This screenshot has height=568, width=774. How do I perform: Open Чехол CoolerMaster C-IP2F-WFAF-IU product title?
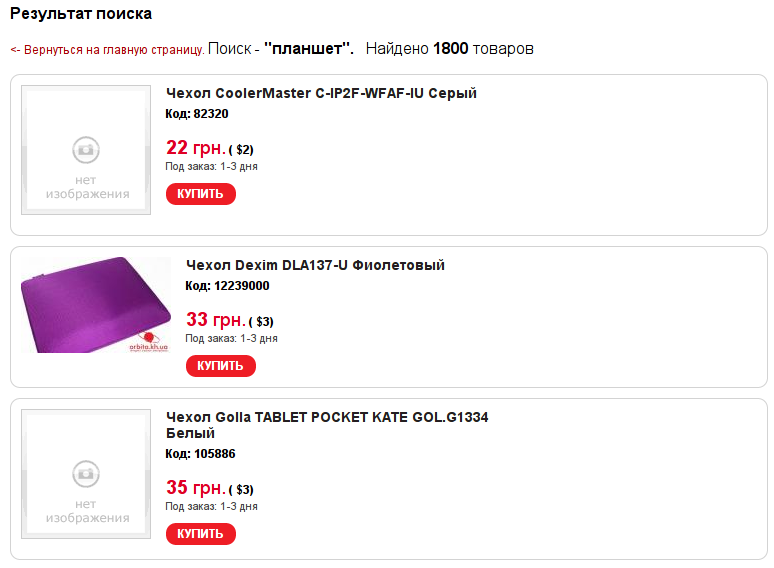click(x=321, y=93)
